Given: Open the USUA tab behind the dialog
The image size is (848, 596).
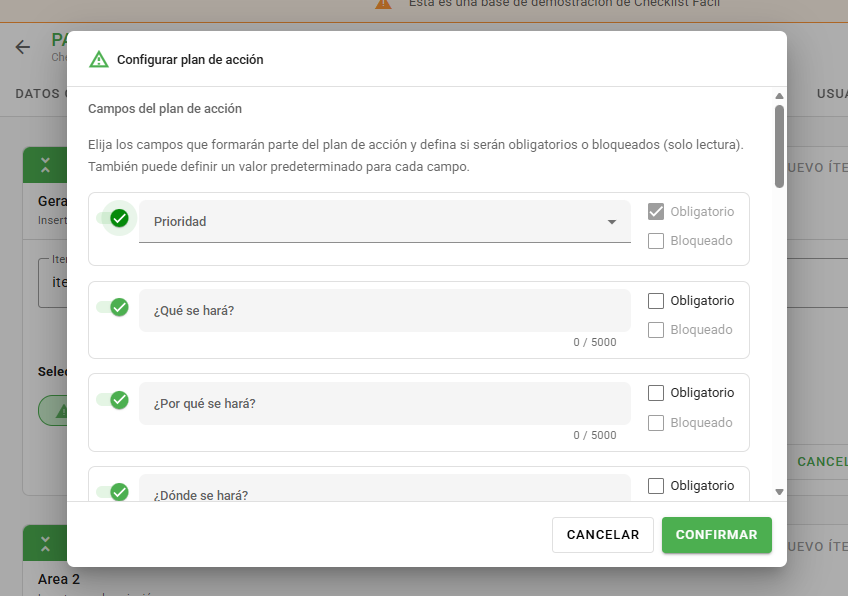Looking at the screenshot, I should pyautogui.click(x=832, y=94).
